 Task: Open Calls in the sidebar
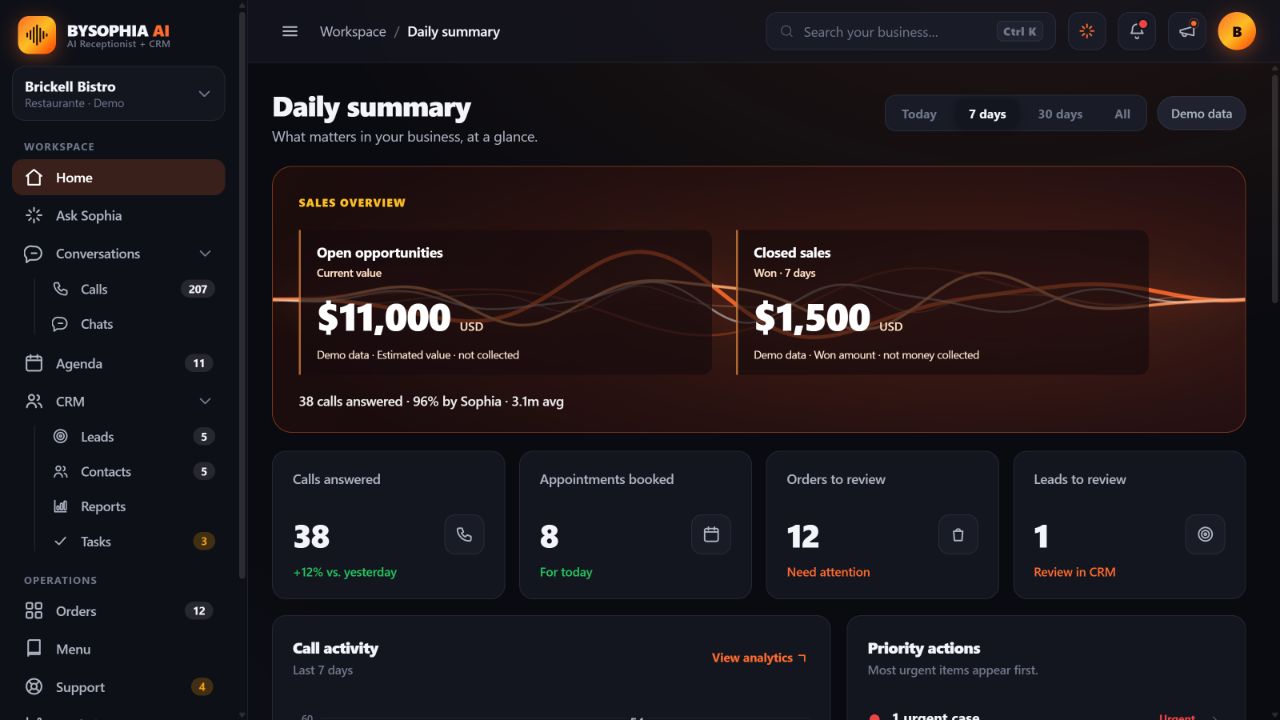point(132,289)
